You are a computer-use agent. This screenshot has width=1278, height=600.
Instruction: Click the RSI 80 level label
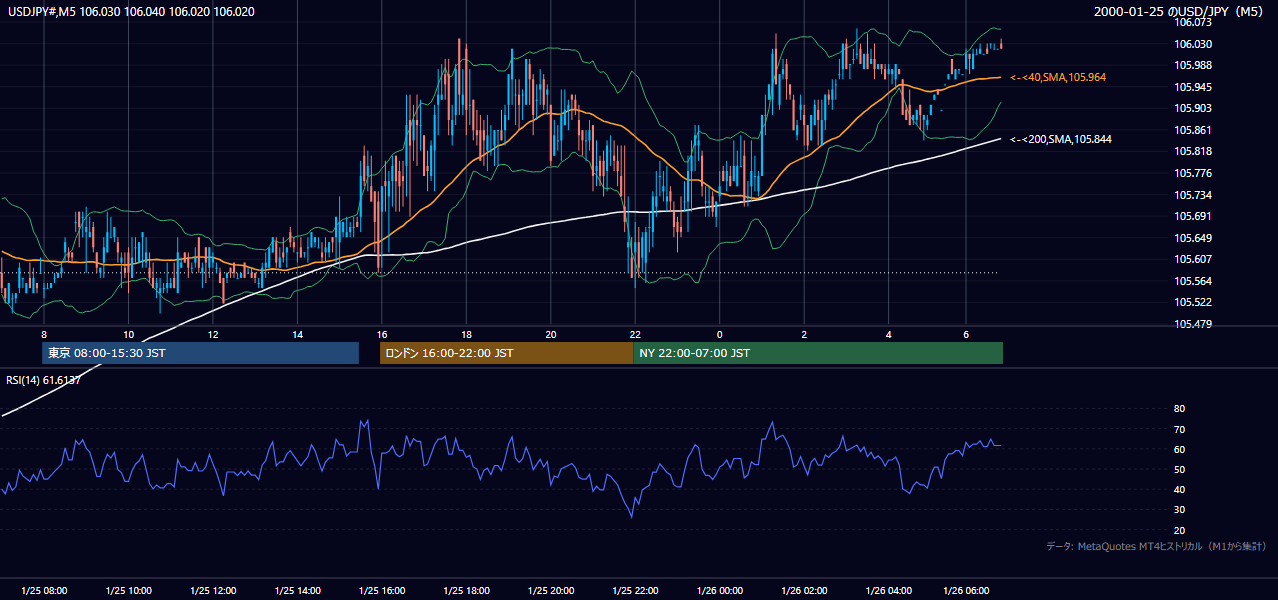tap(1179, 409)
